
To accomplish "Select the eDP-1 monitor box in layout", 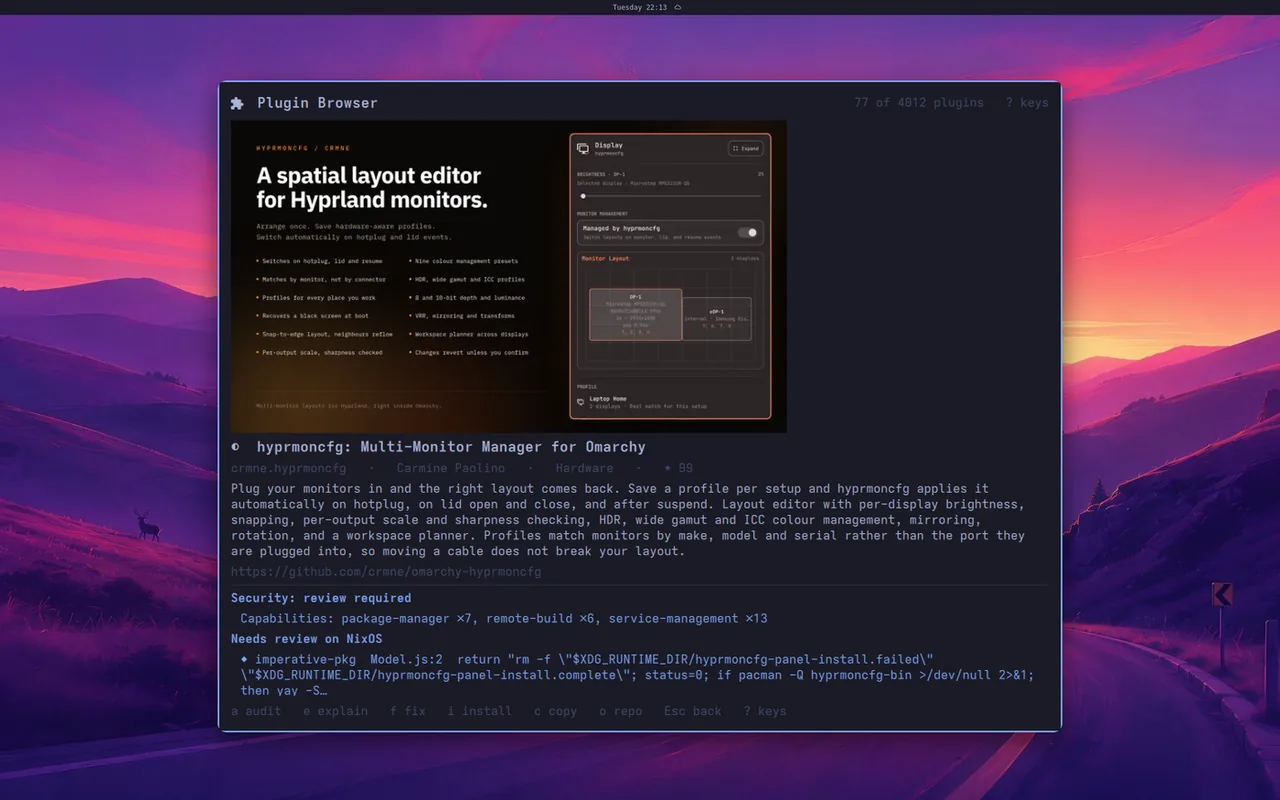I will point(717,318).
